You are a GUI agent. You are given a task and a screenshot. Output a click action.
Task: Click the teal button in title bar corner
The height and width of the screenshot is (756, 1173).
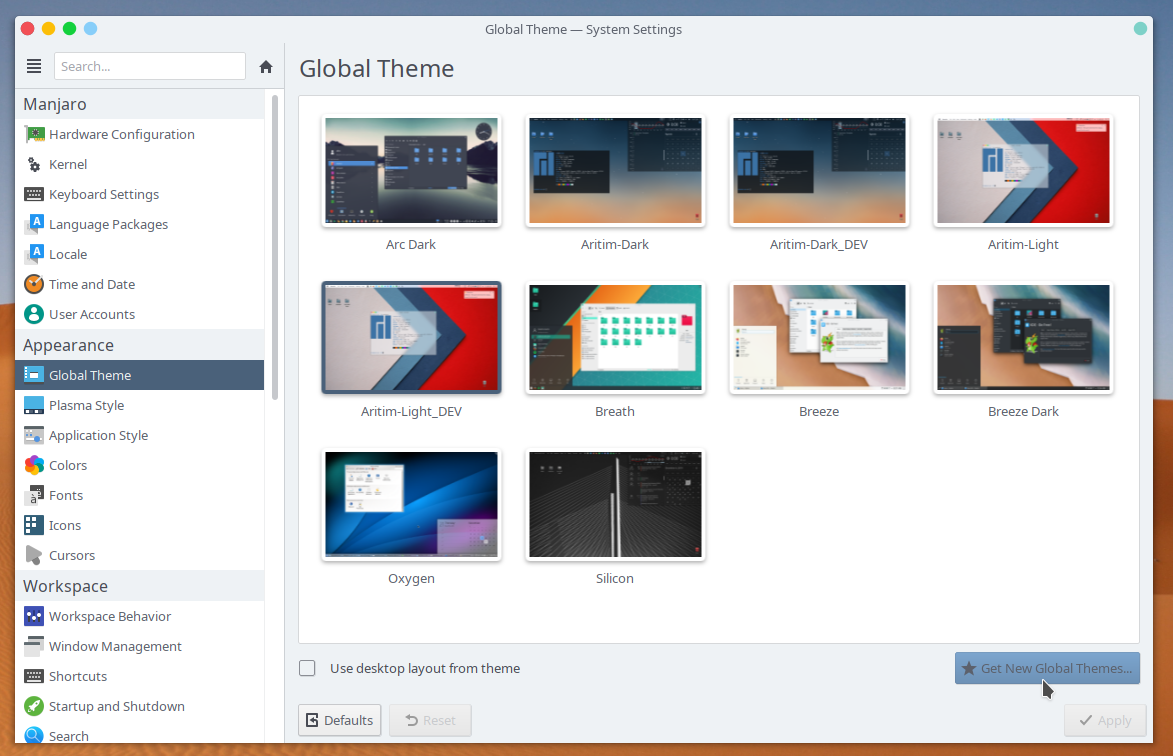coord(1140,28)
